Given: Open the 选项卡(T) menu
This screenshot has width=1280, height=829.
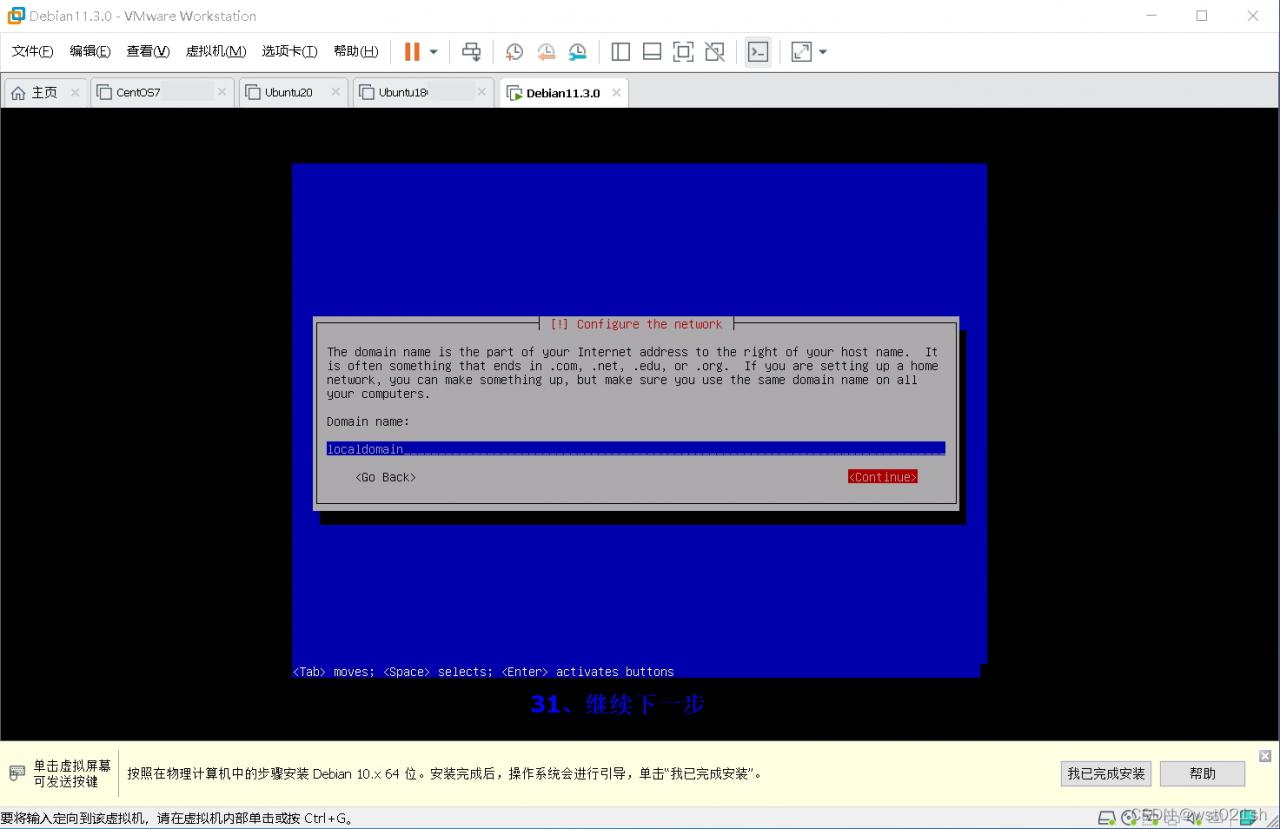Looking at the screenshot, I should 289,52.
